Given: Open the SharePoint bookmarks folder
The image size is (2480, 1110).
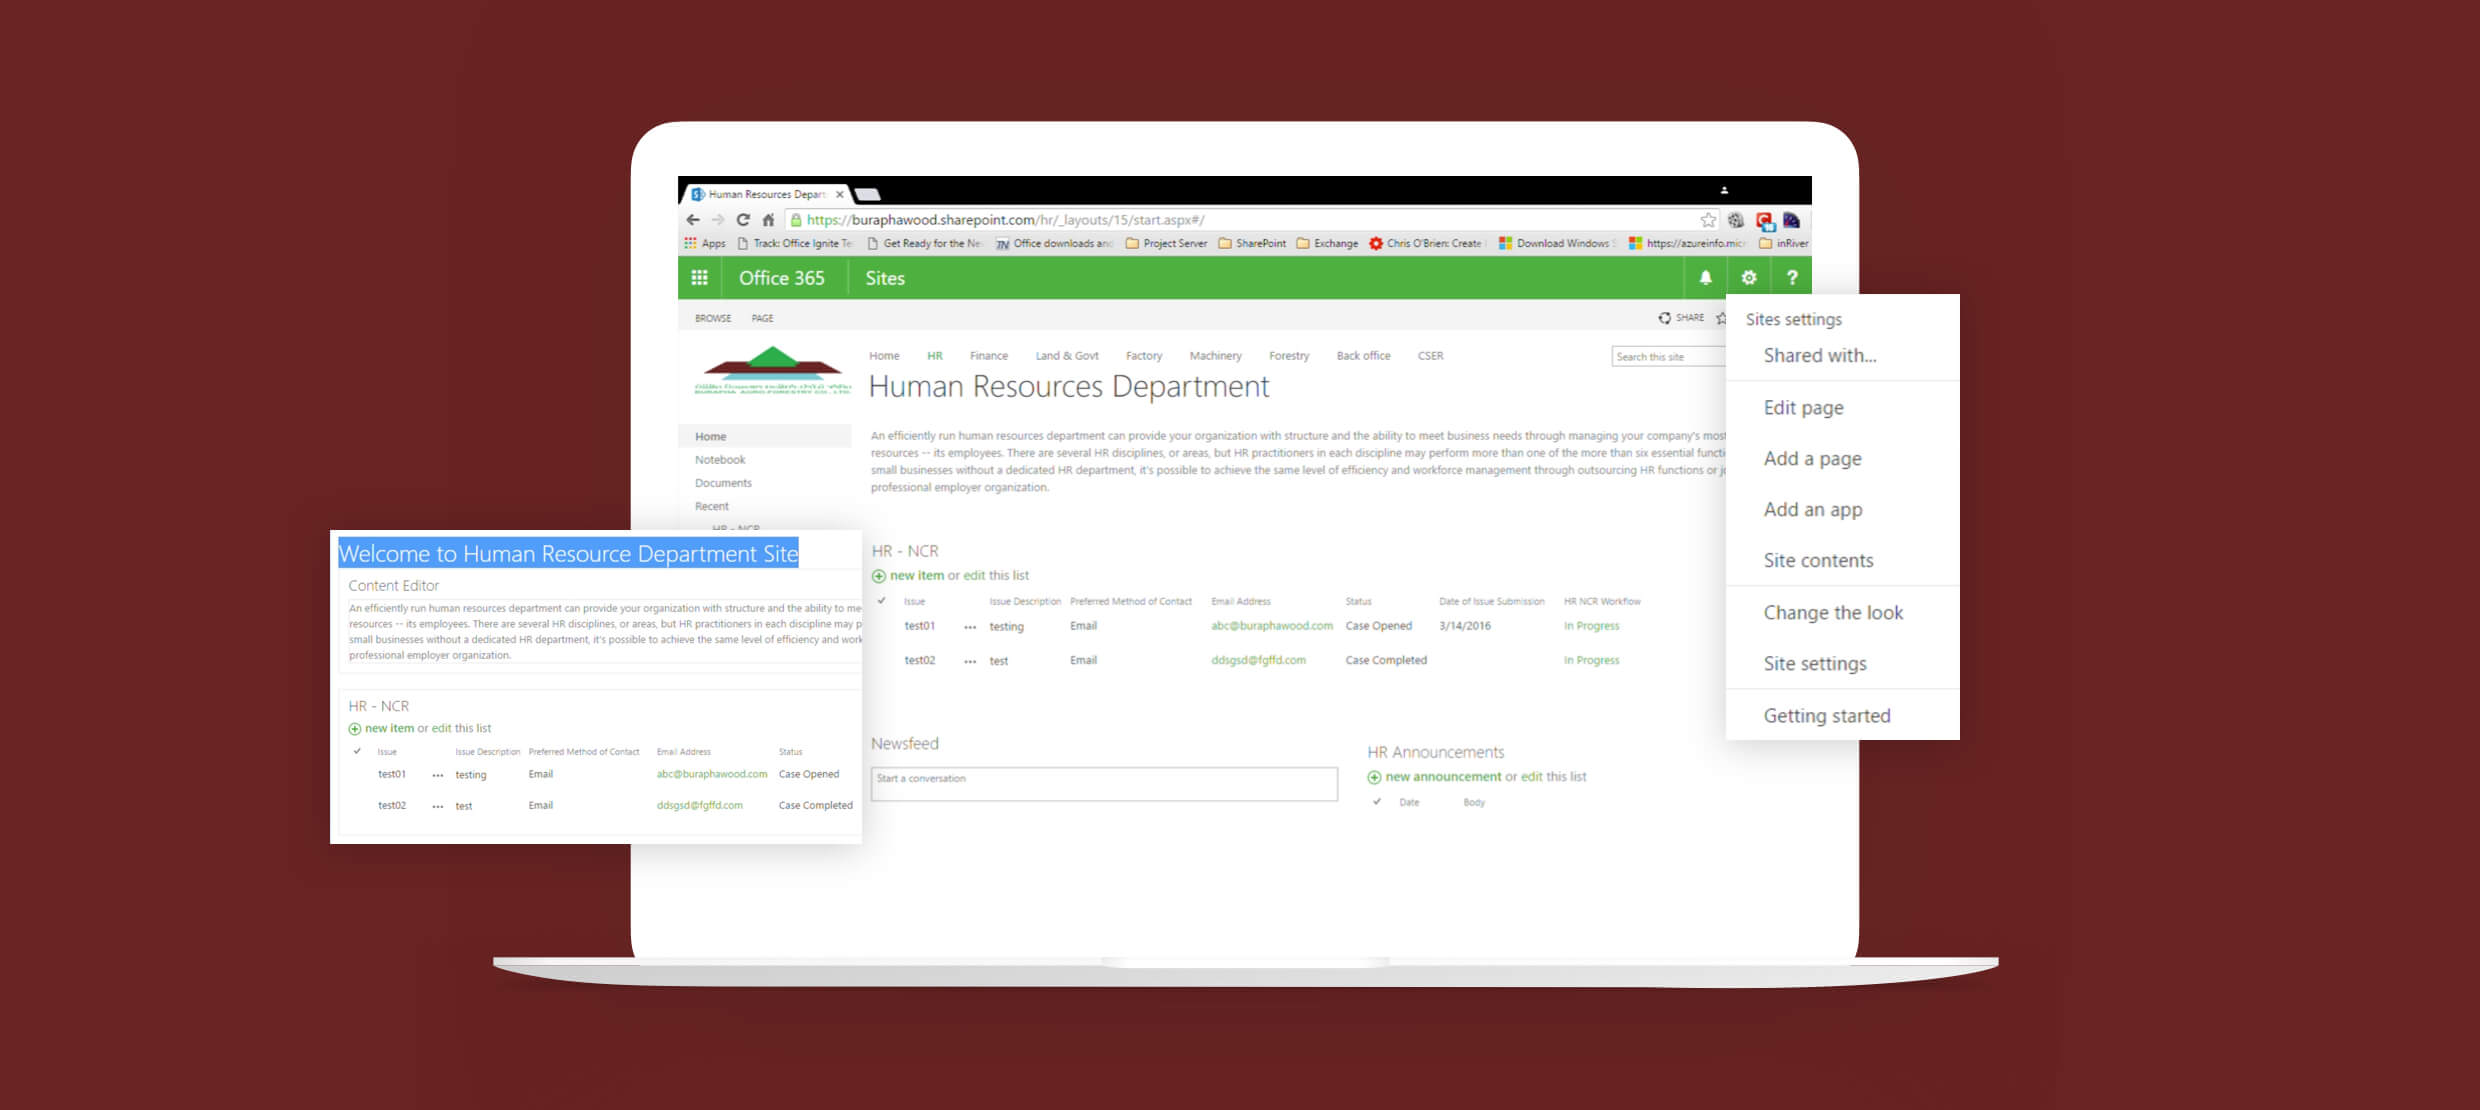Looking at the screenshot, I should [1263, 243].
